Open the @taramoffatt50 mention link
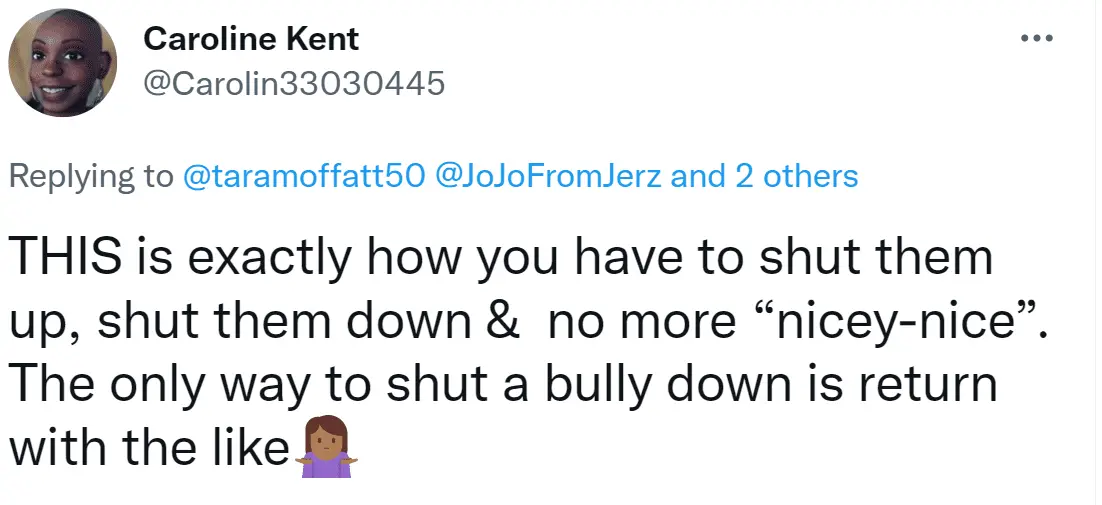 tap(304, 177)
